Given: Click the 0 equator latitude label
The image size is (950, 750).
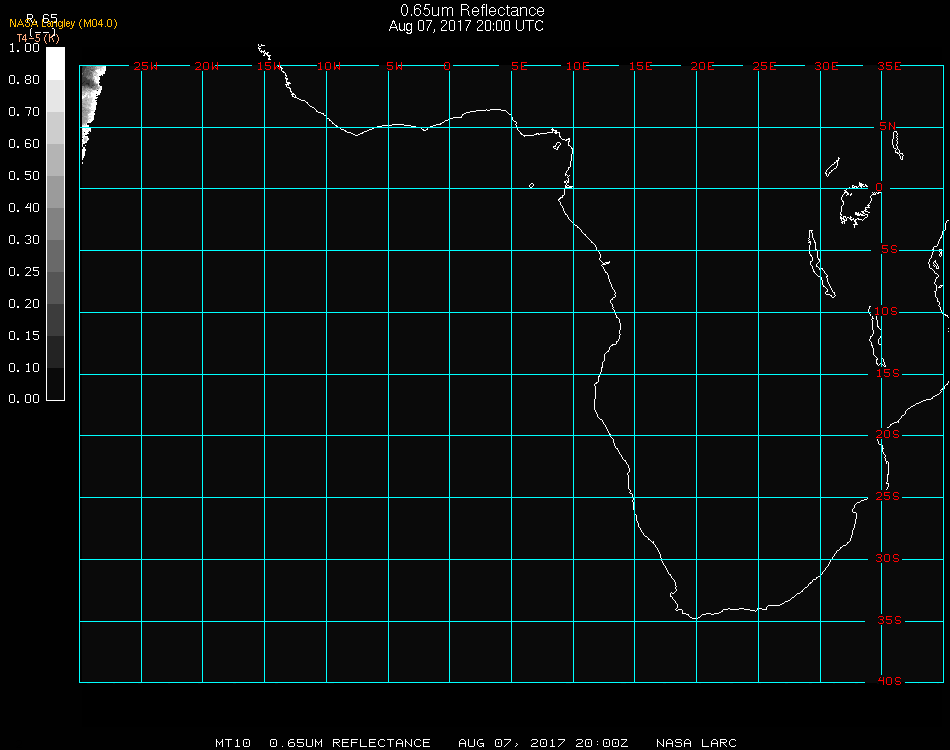Looking at the screenshot, I should click(x=879, y=187).
